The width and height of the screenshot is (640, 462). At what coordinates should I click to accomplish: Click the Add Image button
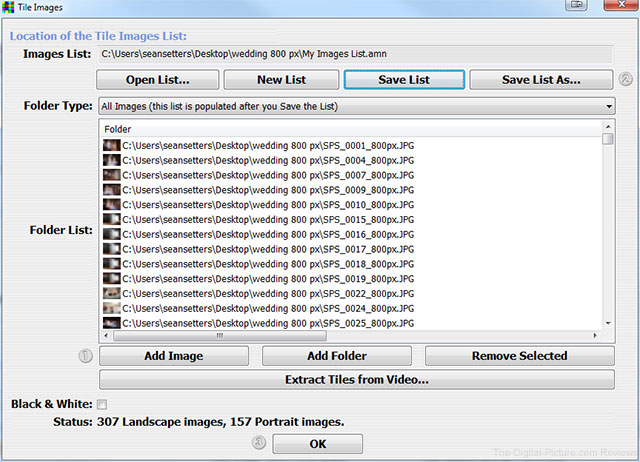pyautogui.click(x=174, y=356)
